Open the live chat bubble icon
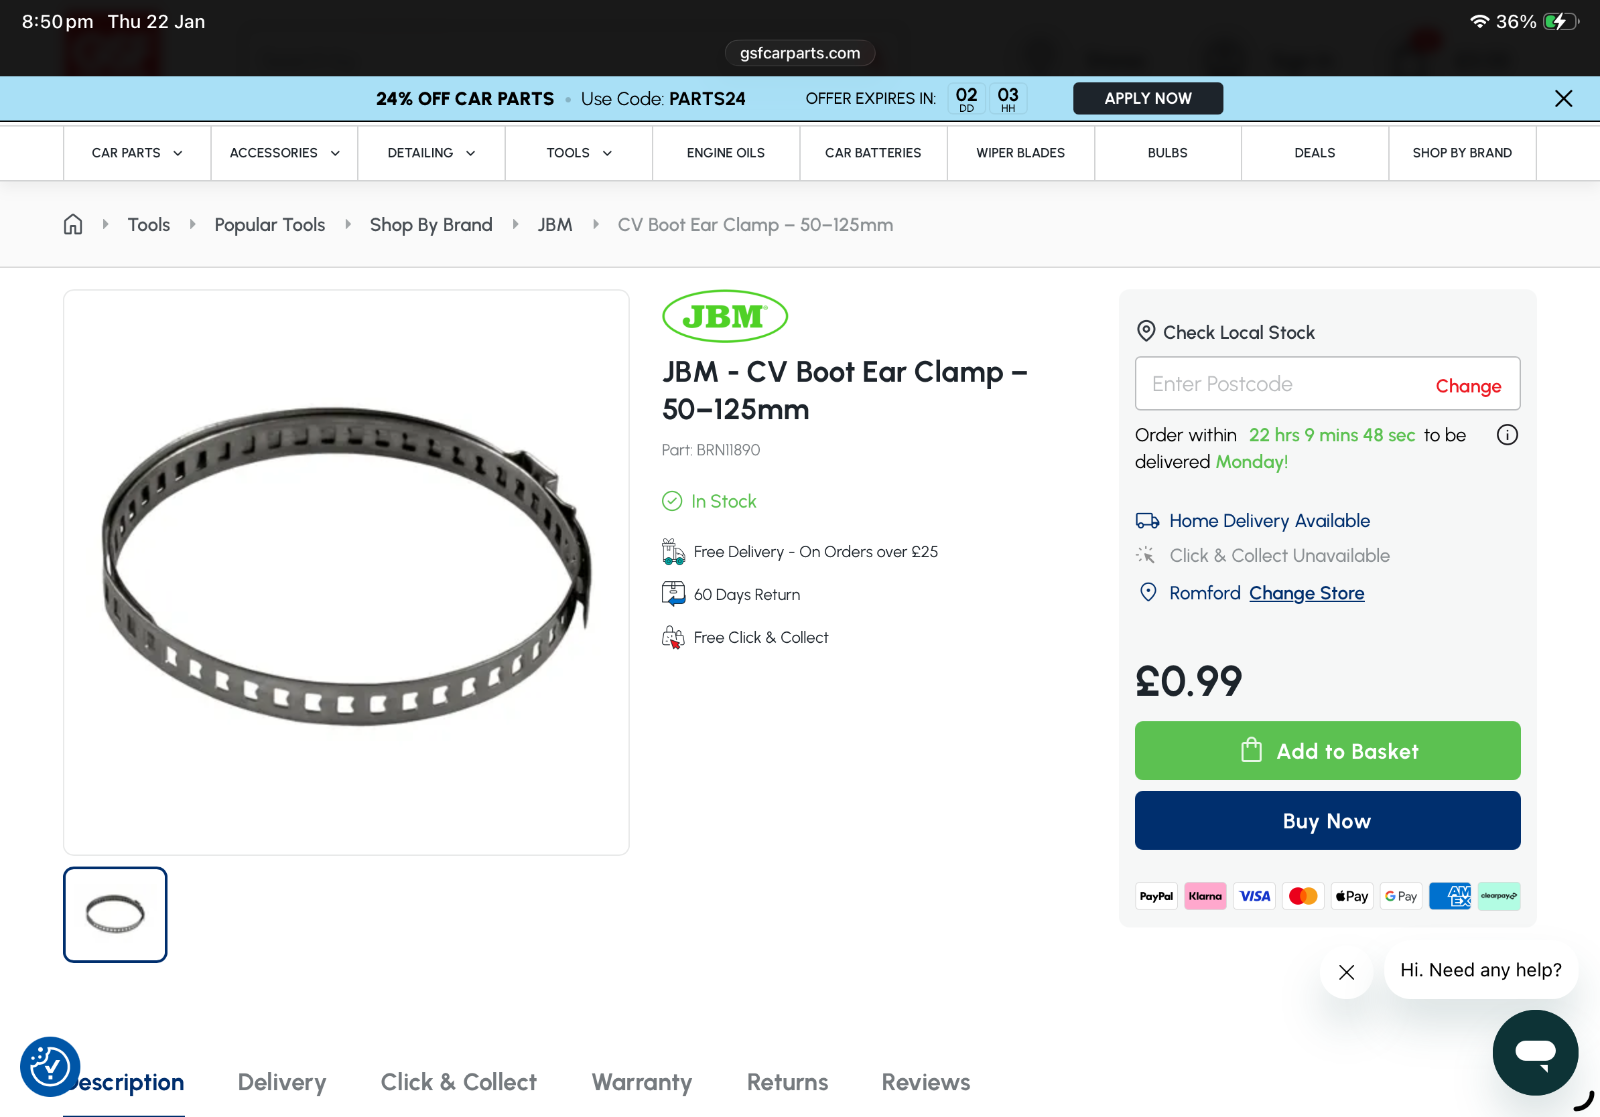 pos(1535,1052)
